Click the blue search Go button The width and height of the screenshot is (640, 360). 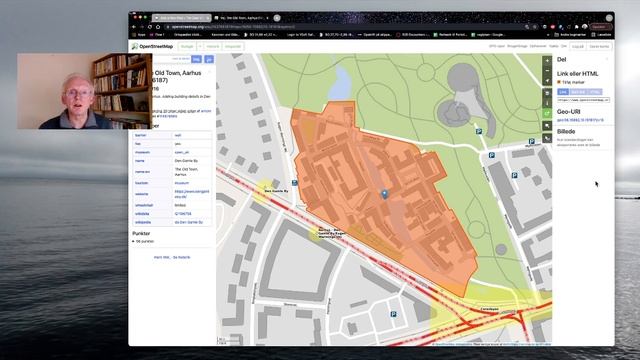pyautogui.click(x=196, y=59)
